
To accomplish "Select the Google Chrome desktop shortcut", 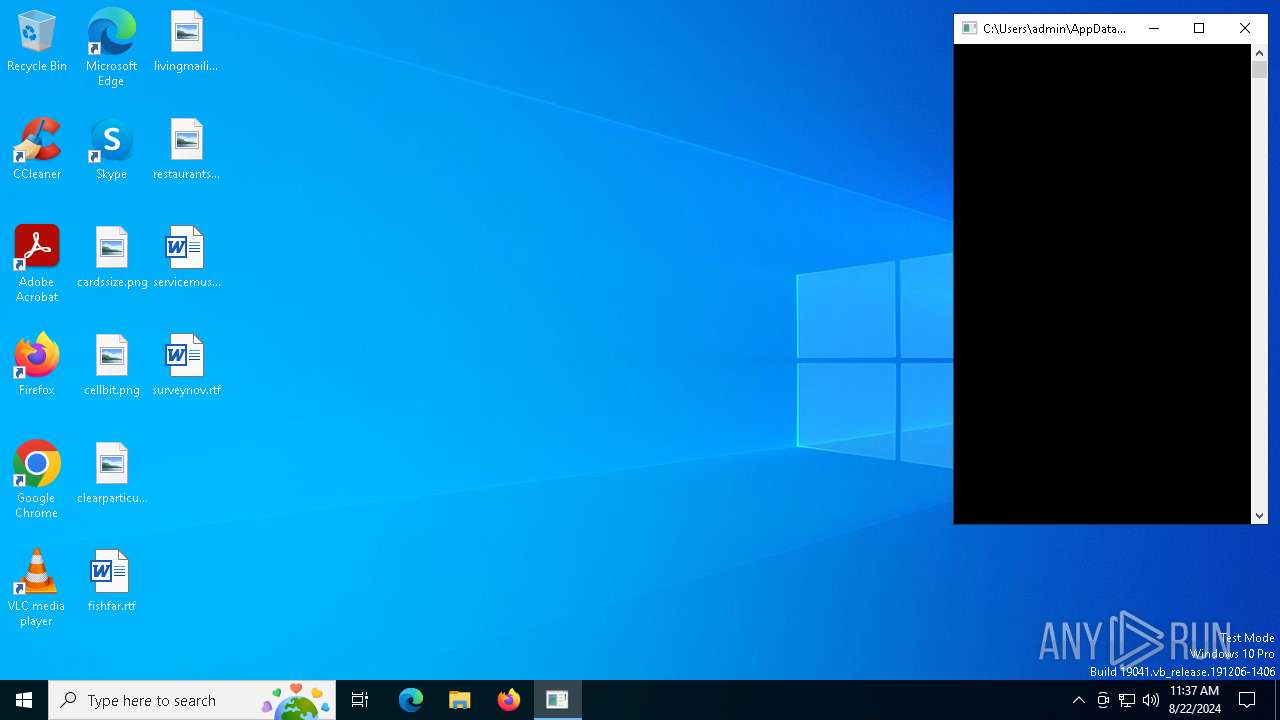I will point(37,480).
